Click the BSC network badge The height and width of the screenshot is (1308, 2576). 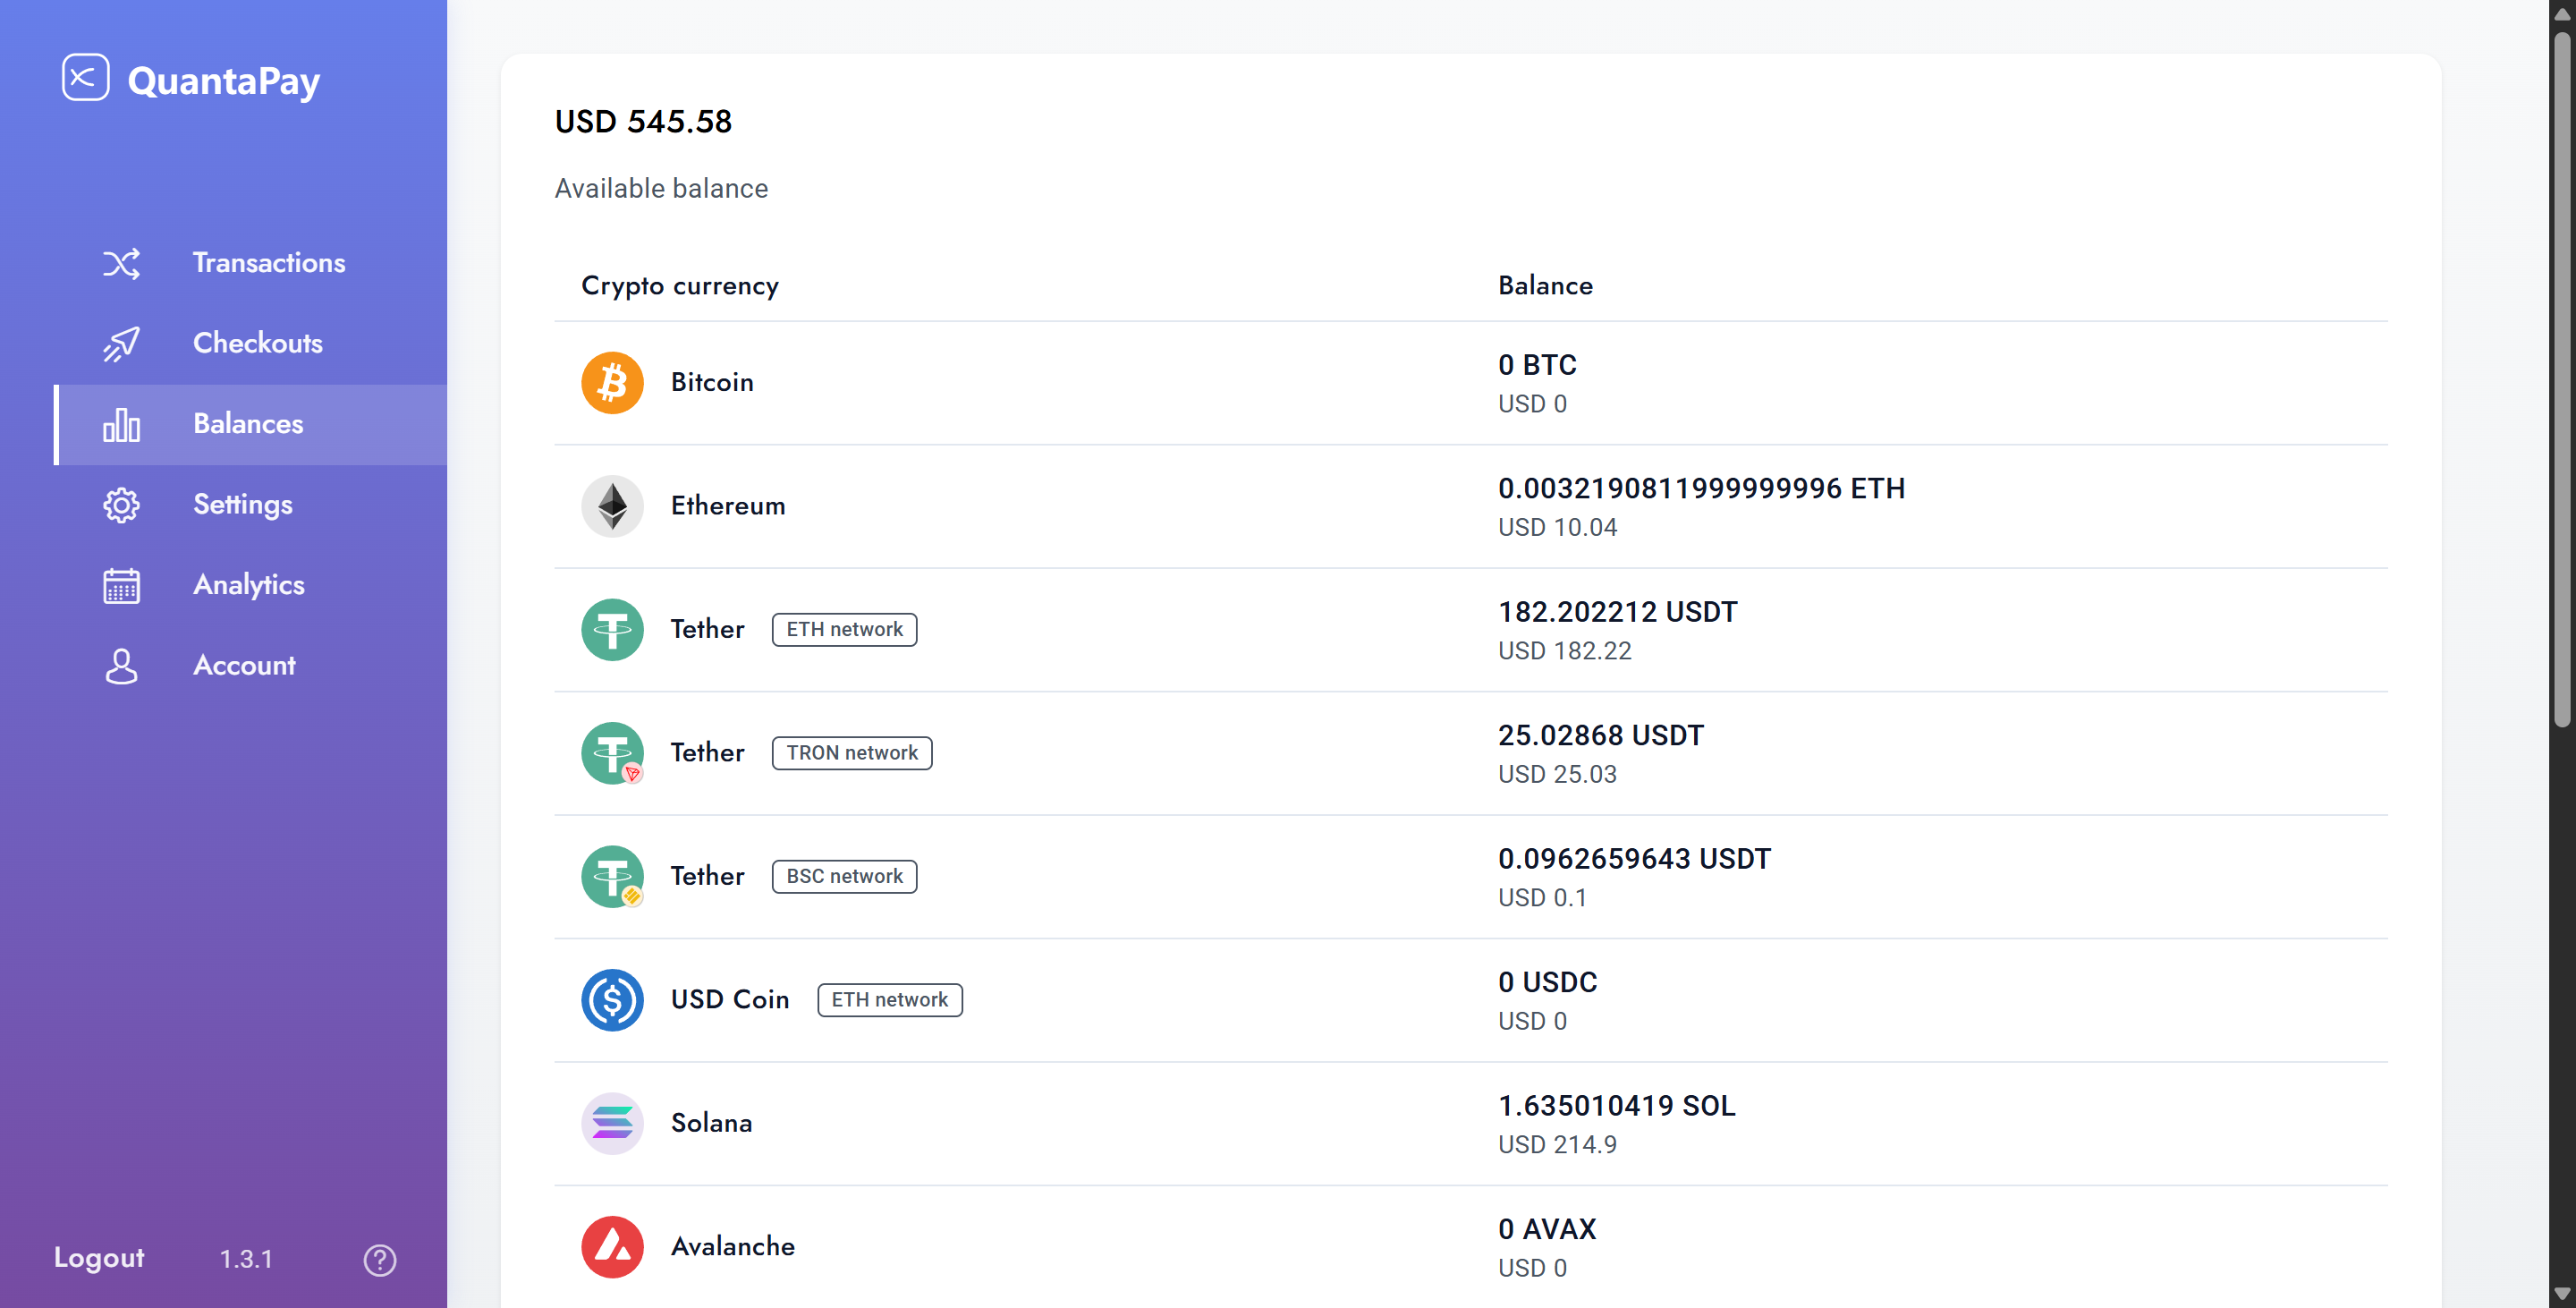[x=844, y=876]
